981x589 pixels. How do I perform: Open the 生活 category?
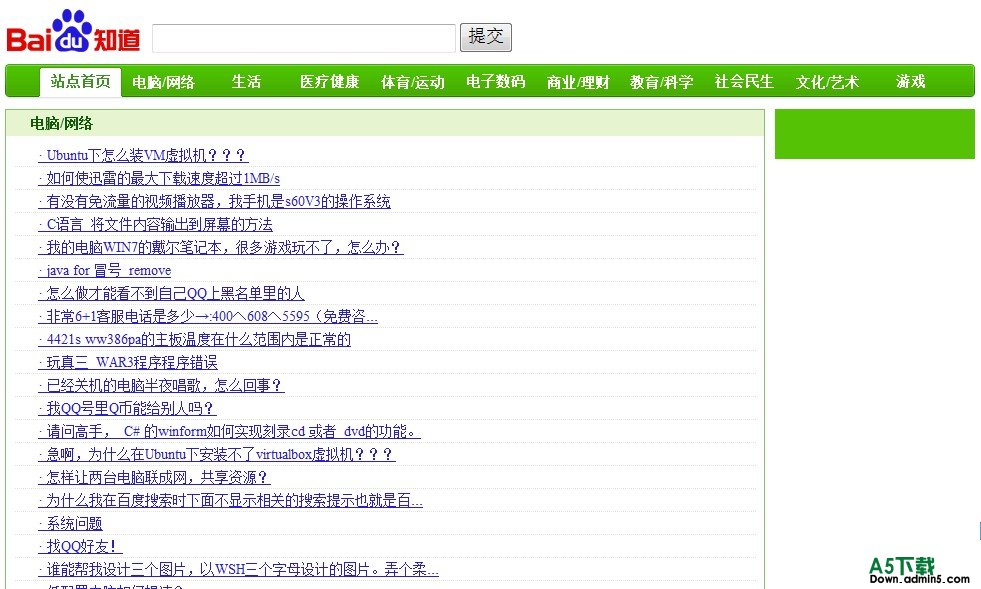(x=246, y=82)
